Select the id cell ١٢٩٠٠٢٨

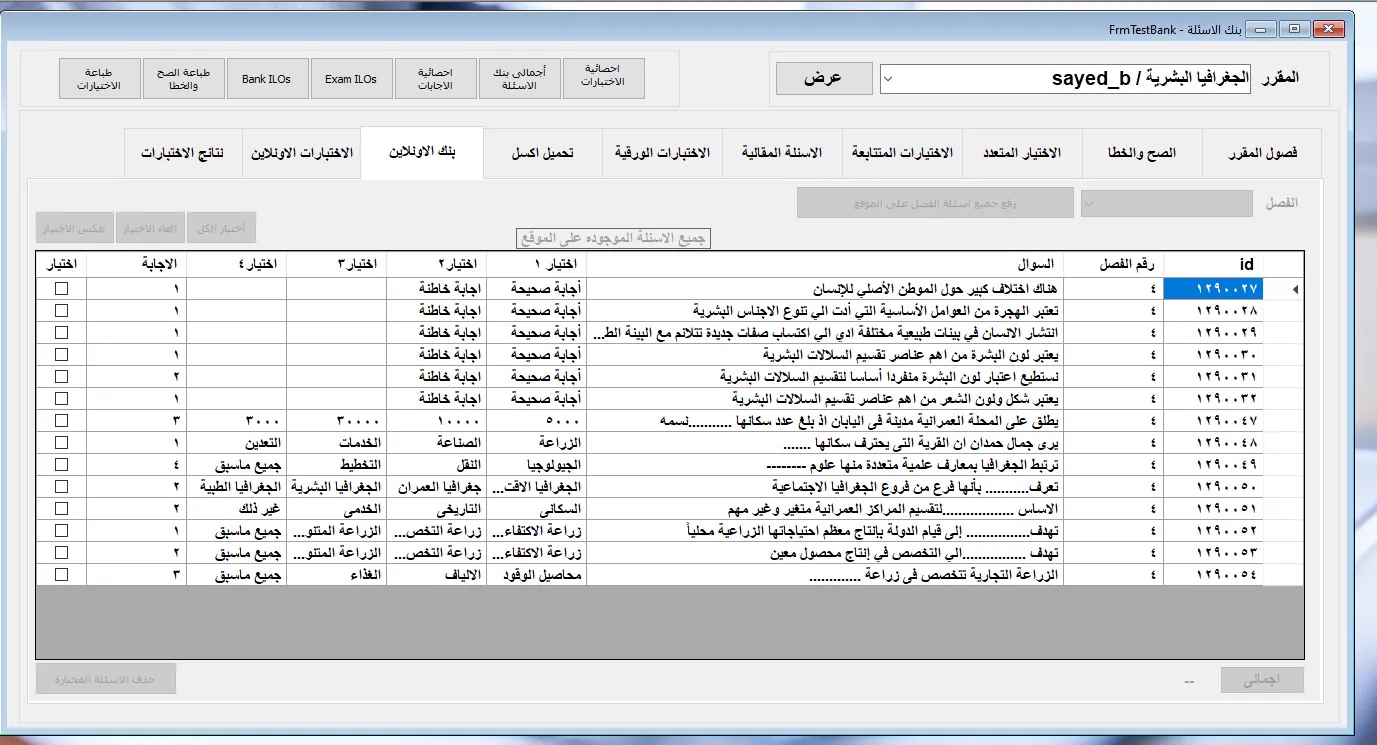1213,310
